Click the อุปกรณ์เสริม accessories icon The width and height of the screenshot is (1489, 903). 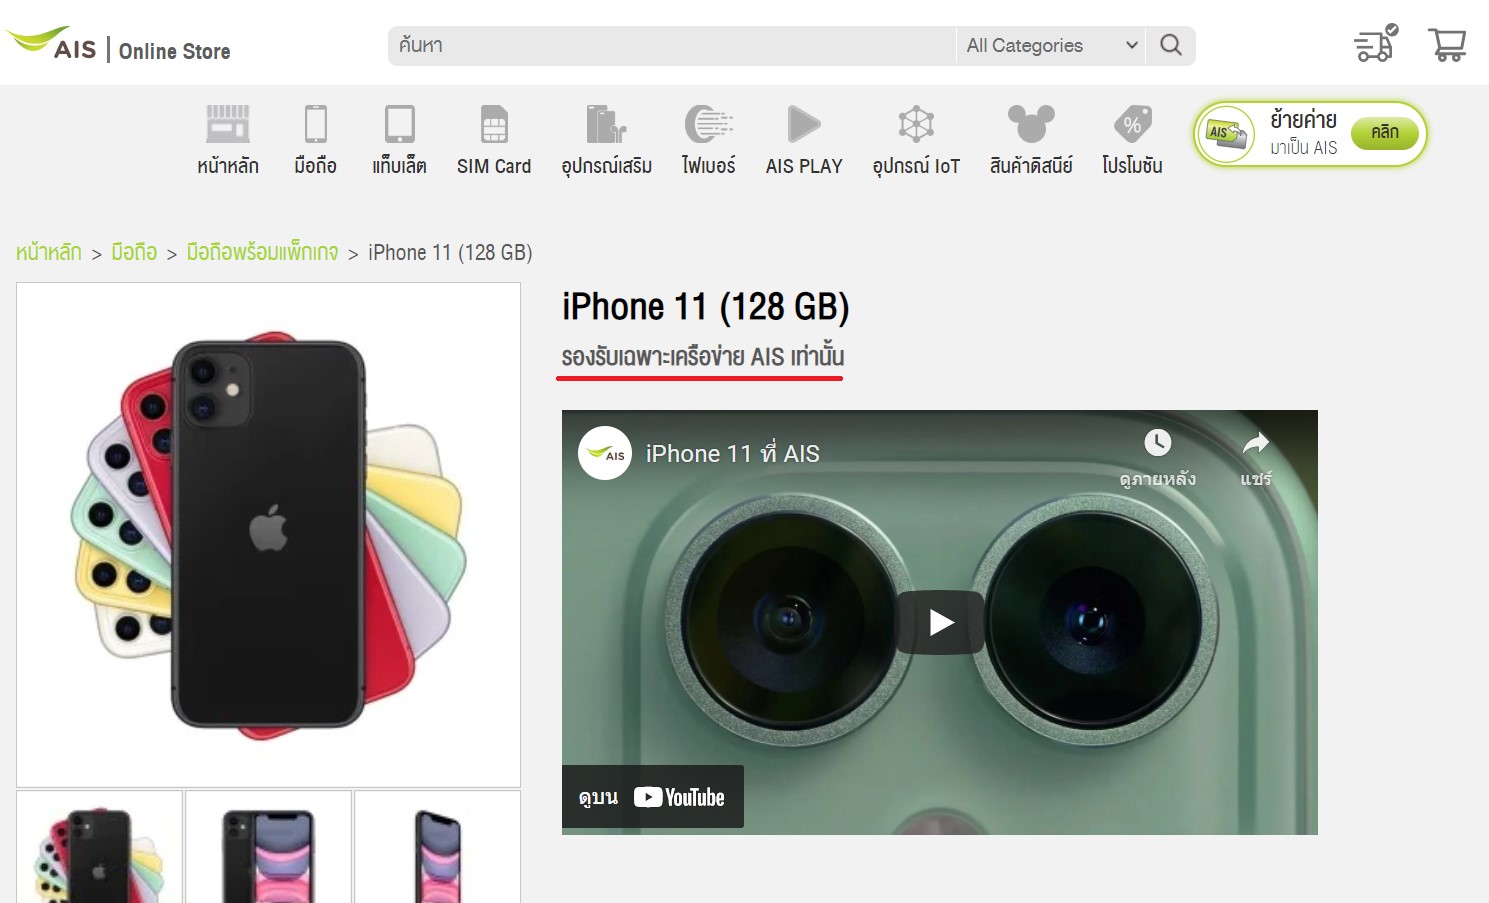coord(606,124)
